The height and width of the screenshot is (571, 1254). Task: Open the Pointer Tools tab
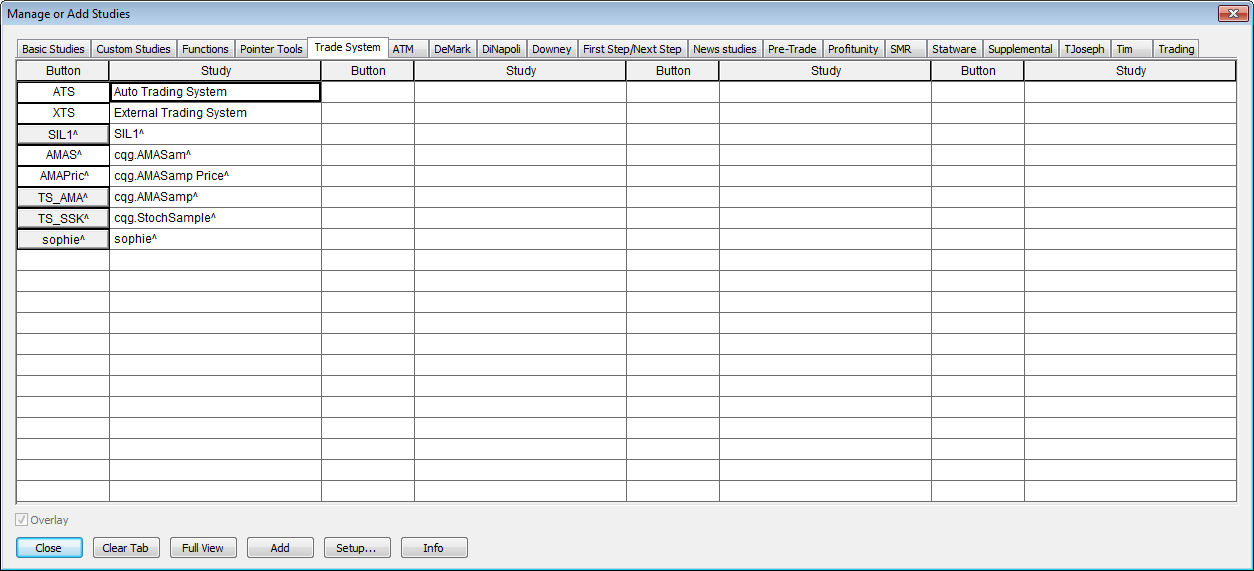[271, 49]
